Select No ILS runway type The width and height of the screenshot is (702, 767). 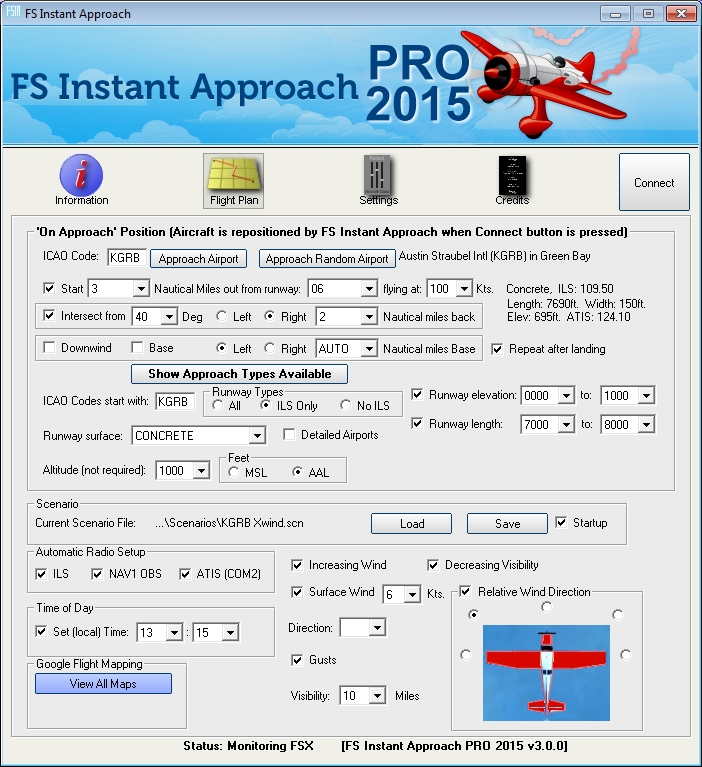(x=346, y=405)
